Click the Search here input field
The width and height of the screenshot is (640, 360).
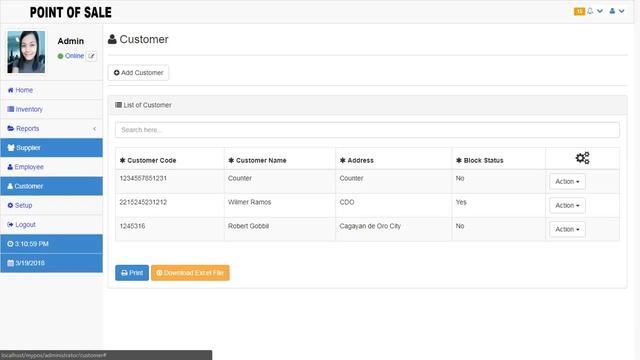[367, 130]
